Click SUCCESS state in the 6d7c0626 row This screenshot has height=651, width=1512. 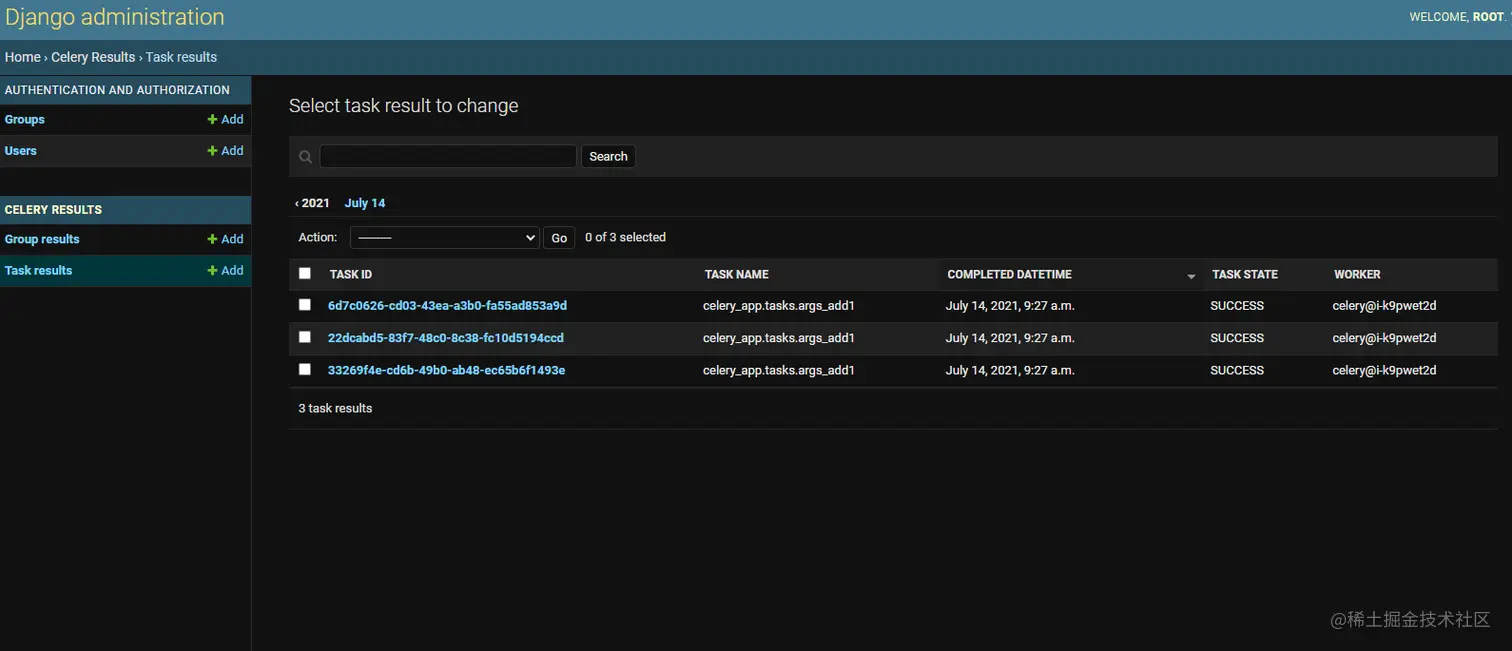(1237, 306)
